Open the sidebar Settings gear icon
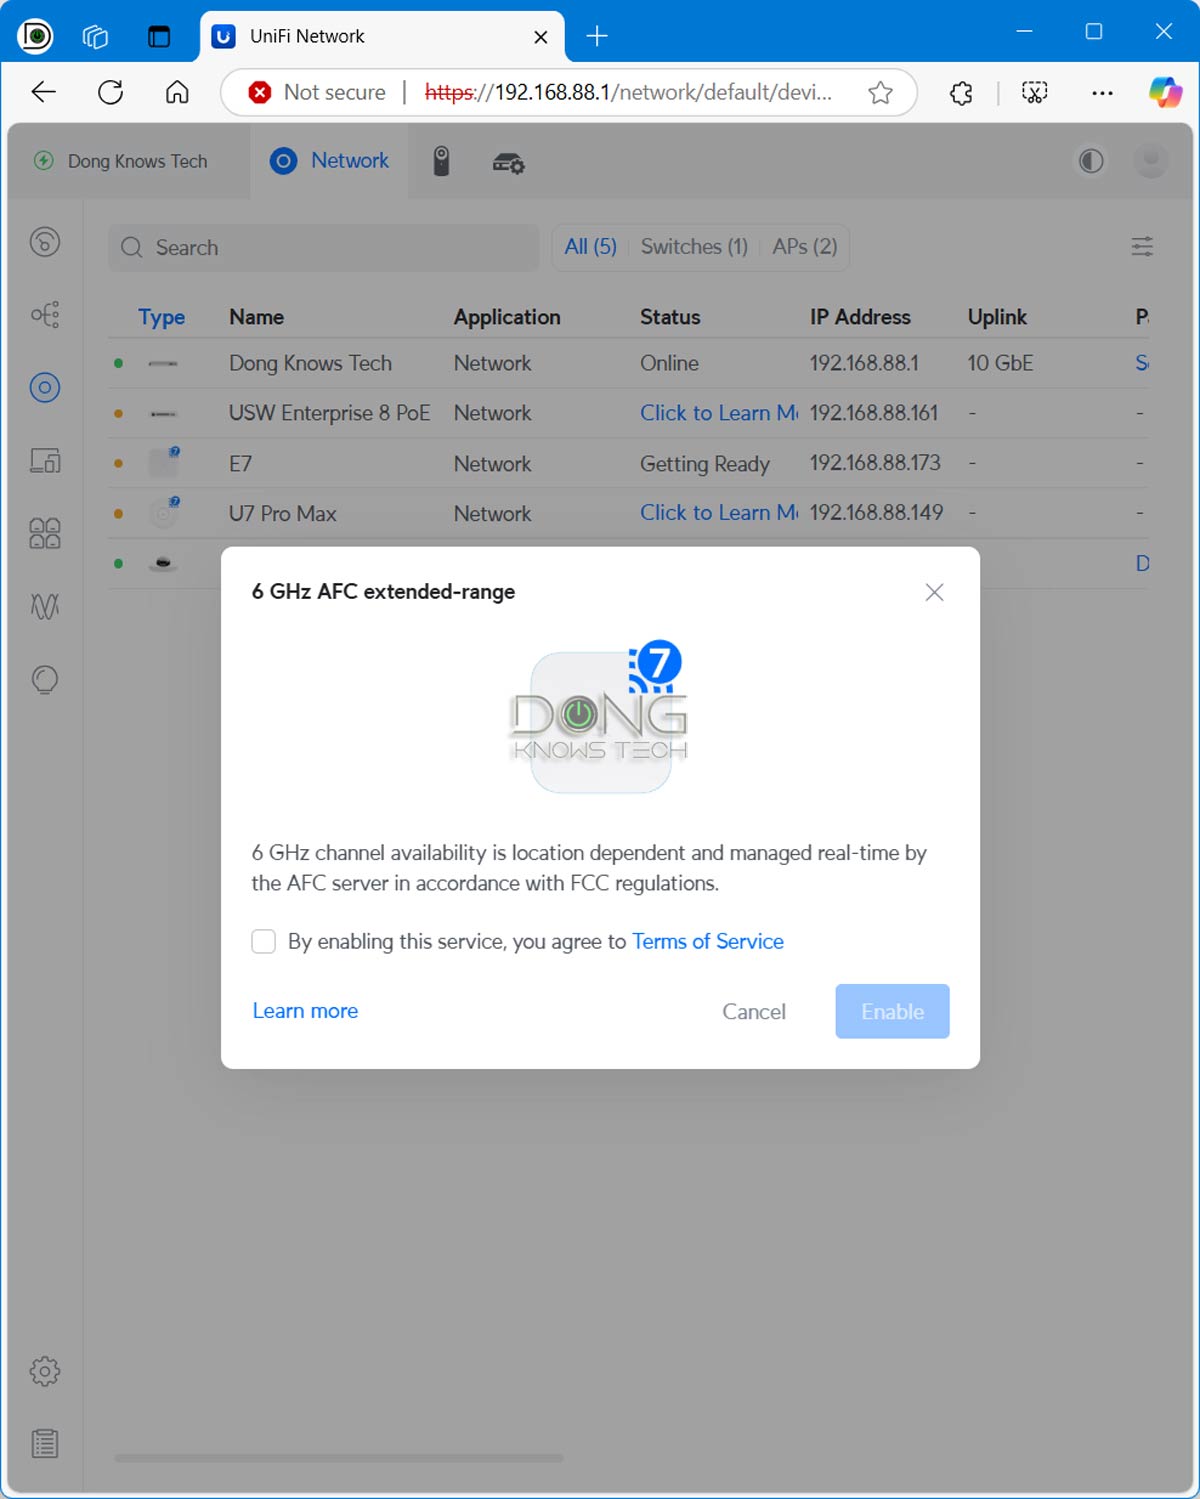The height and width of the screenshot is (1499, 1200). [45, 1371]
